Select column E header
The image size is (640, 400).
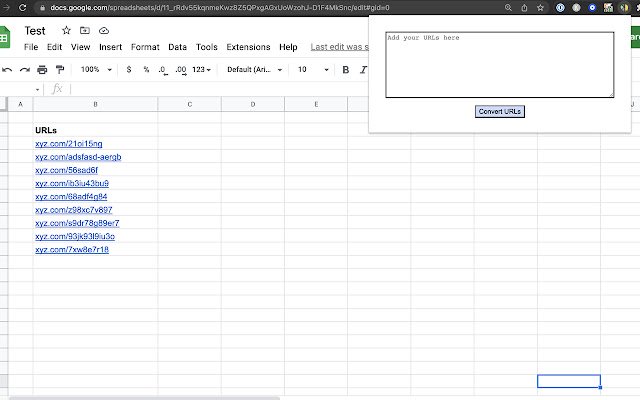pos(316,104)
